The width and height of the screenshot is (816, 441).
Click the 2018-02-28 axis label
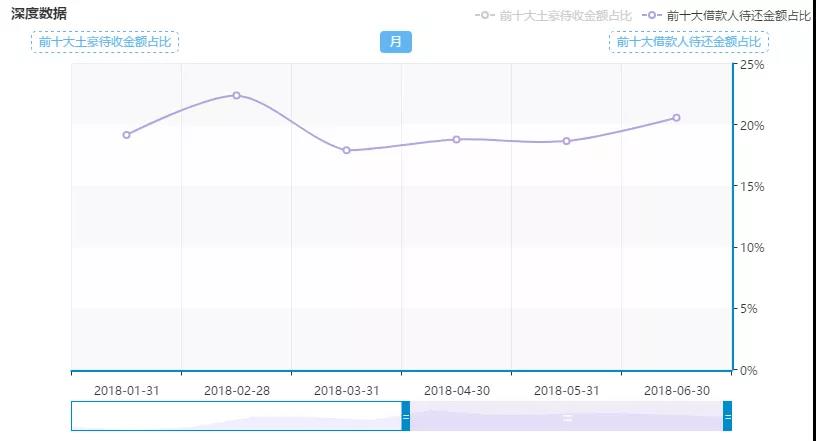(x=237, y=390)
